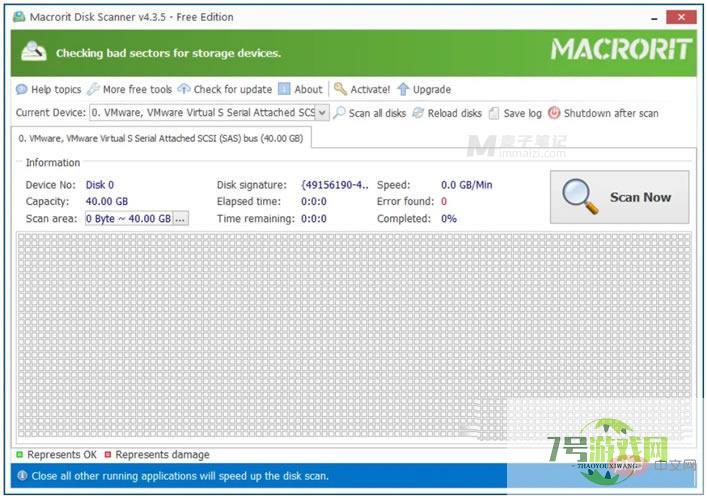
Task: Click the Macrorit app icon in title bar
Action: [19, 17]
